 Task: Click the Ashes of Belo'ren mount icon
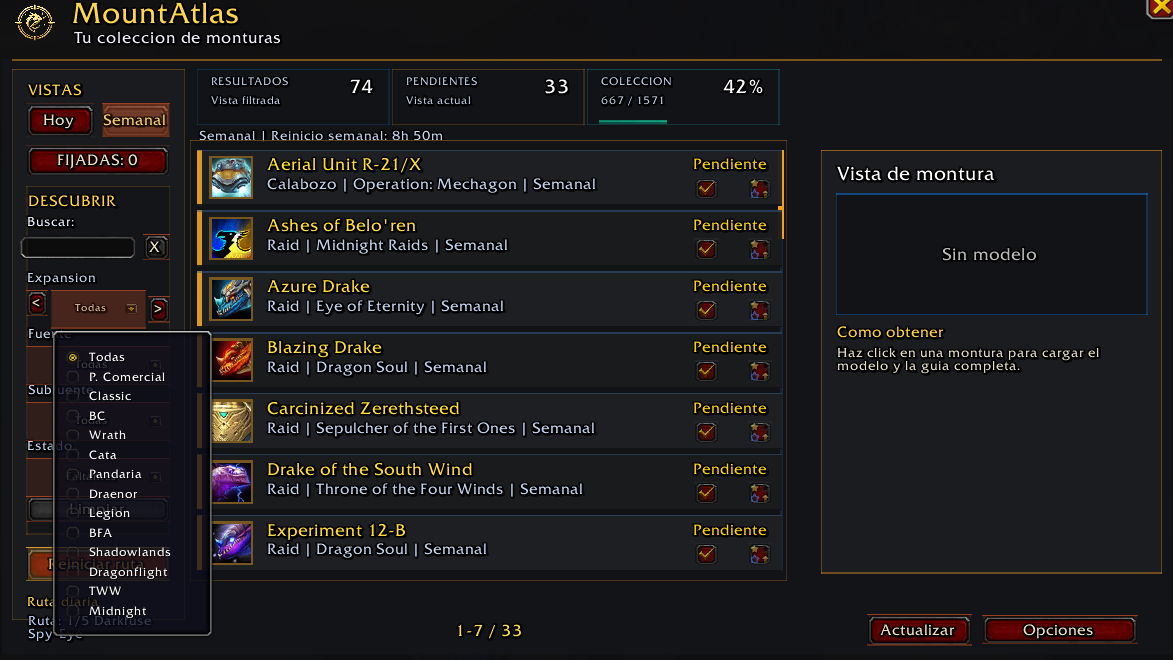231,239
